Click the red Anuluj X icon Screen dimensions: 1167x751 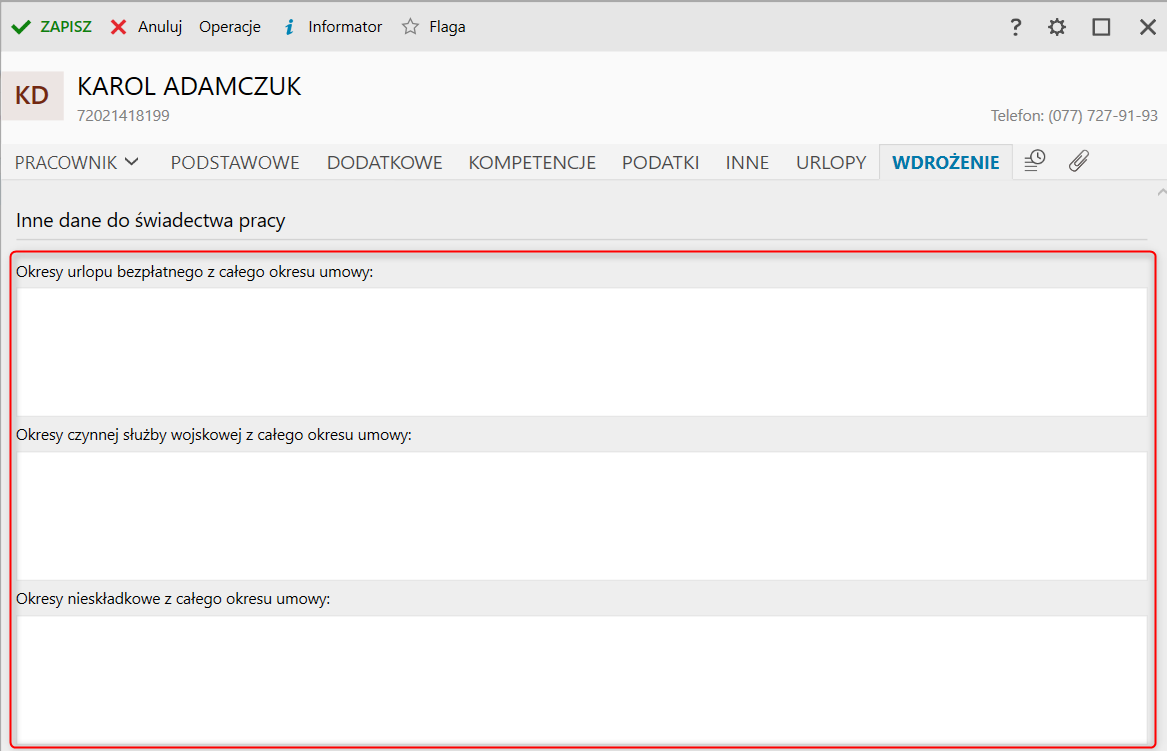coord(119,27)
